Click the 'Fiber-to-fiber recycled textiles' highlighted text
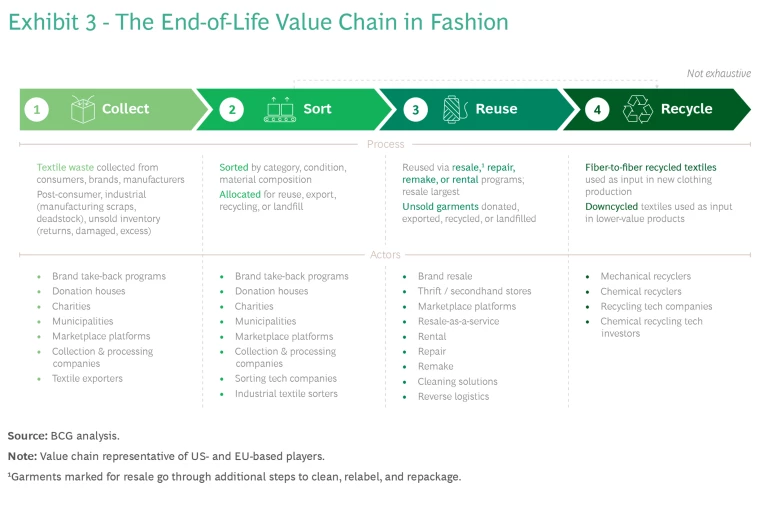The width and height of the screenshot is (768, 508). pyautogui.click(x=650, y=167)
